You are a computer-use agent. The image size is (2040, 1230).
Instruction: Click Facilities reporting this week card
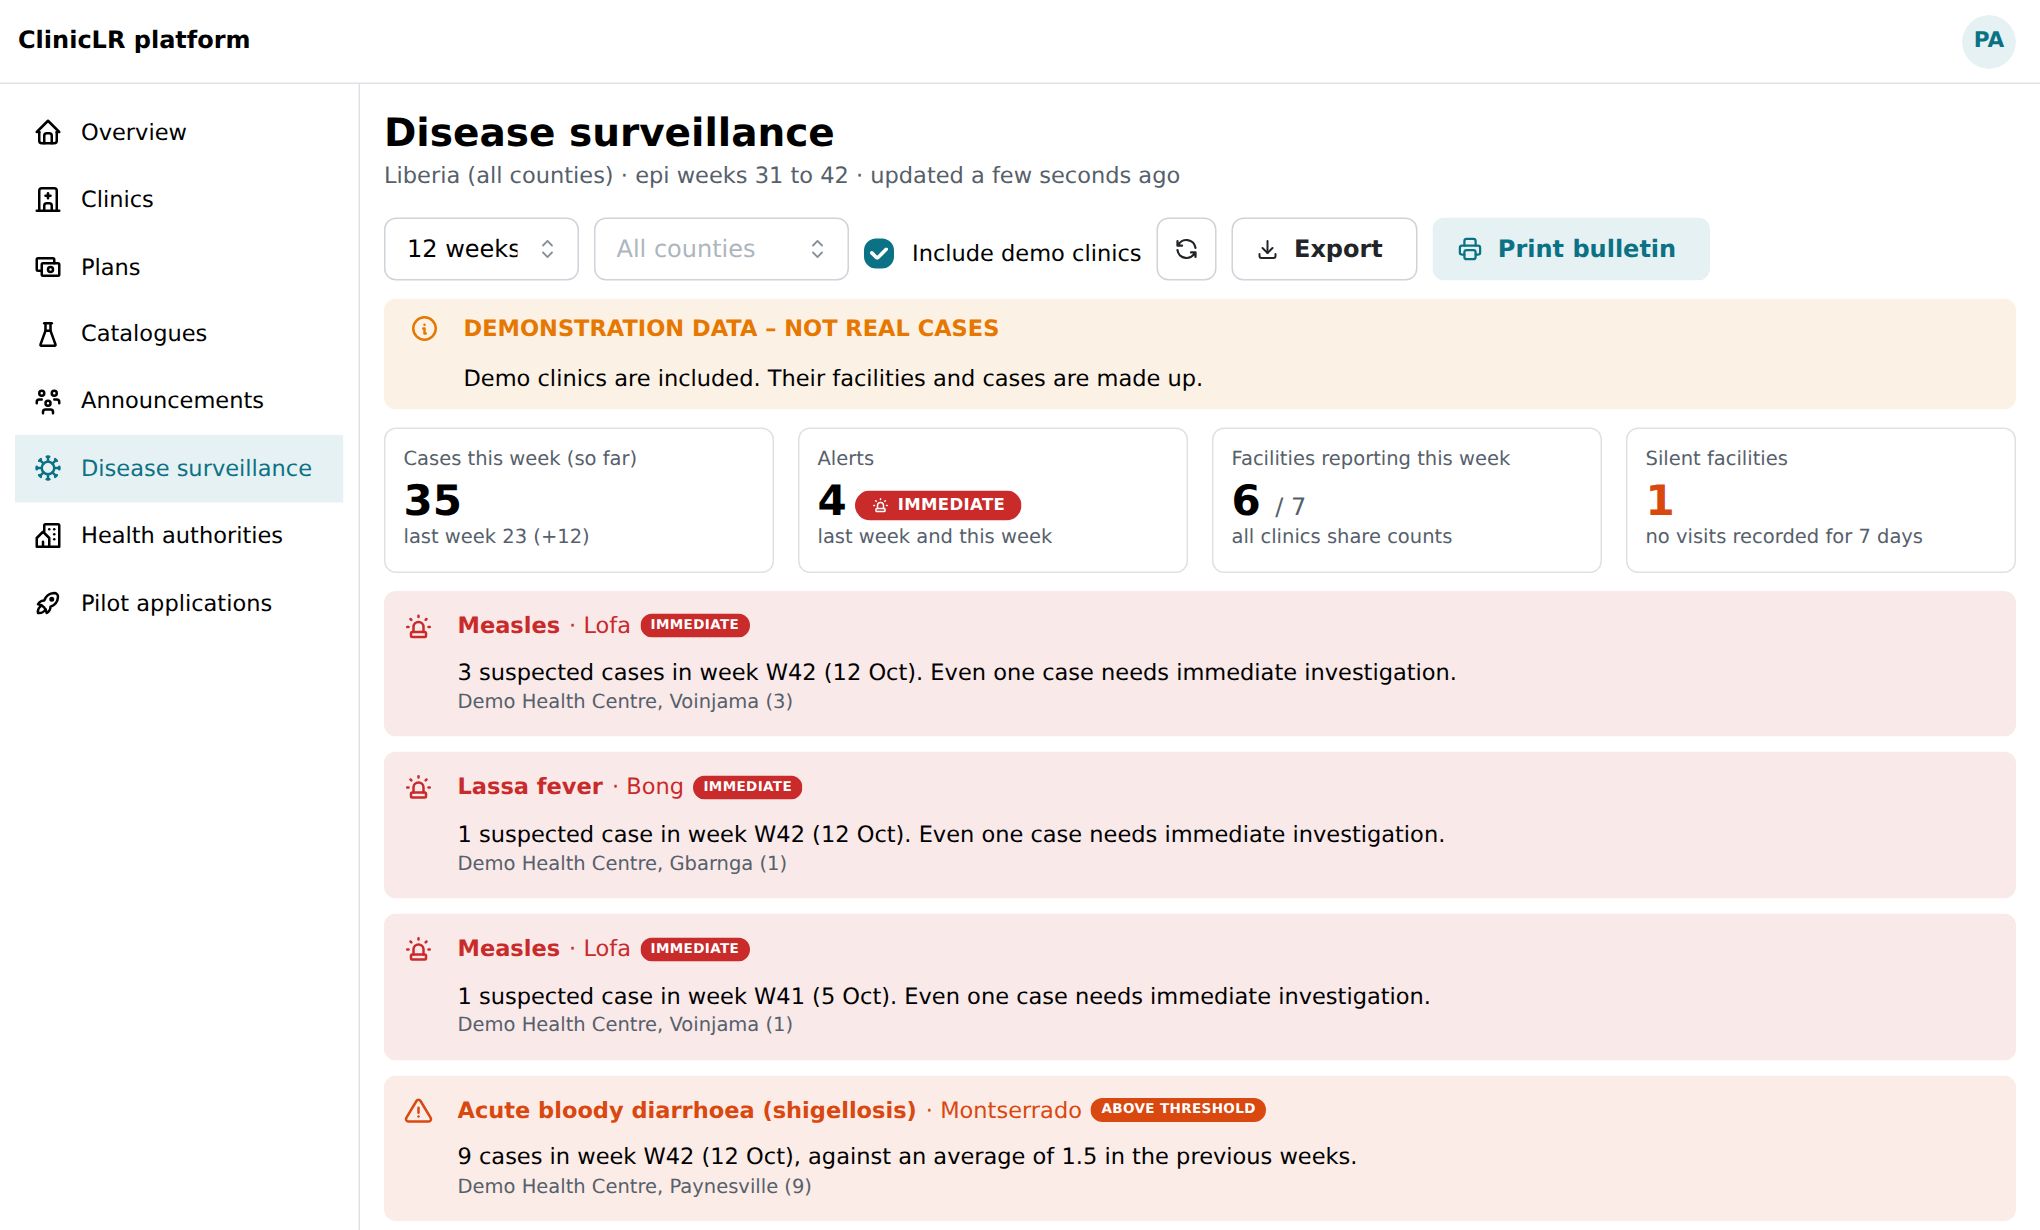1406,500
